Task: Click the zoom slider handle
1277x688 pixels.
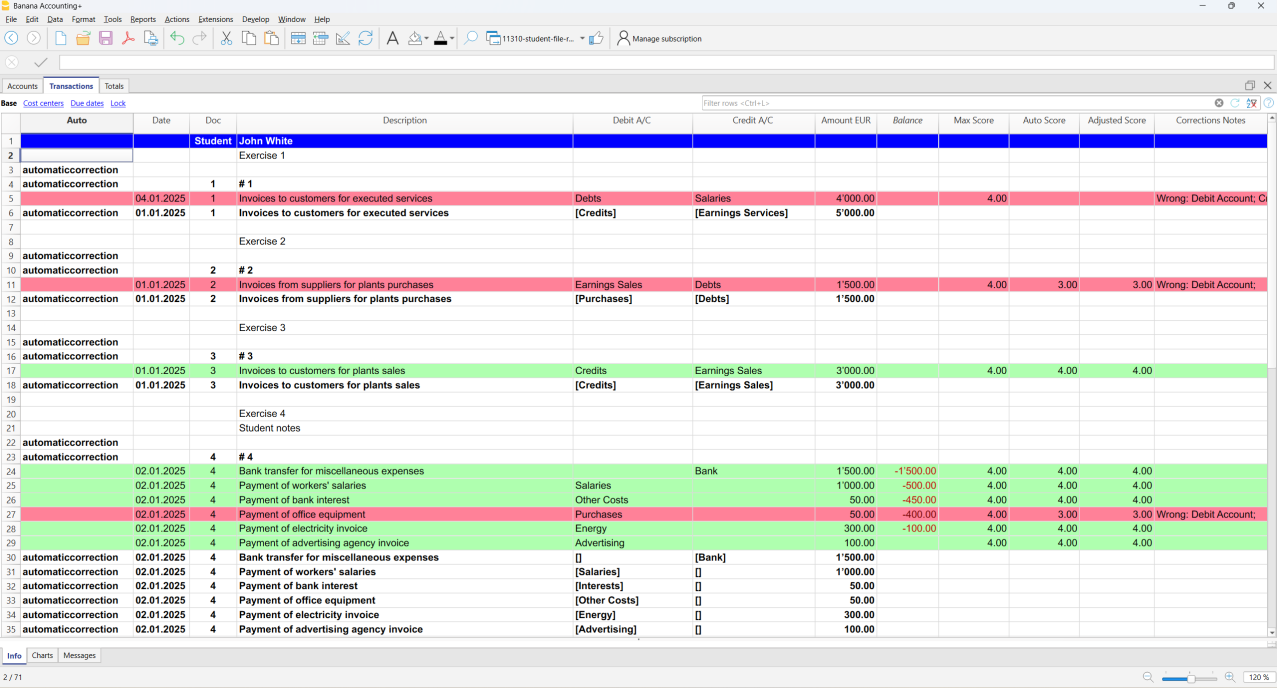Action: tap(1190, 678)
